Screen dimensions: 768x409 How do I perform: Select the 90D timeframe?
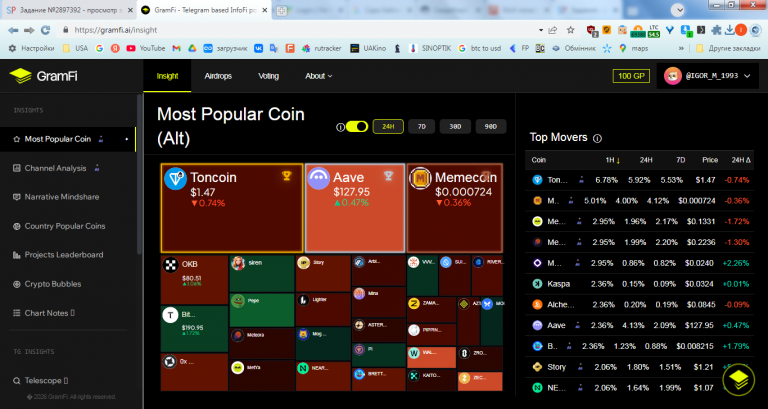pos(491,126)
